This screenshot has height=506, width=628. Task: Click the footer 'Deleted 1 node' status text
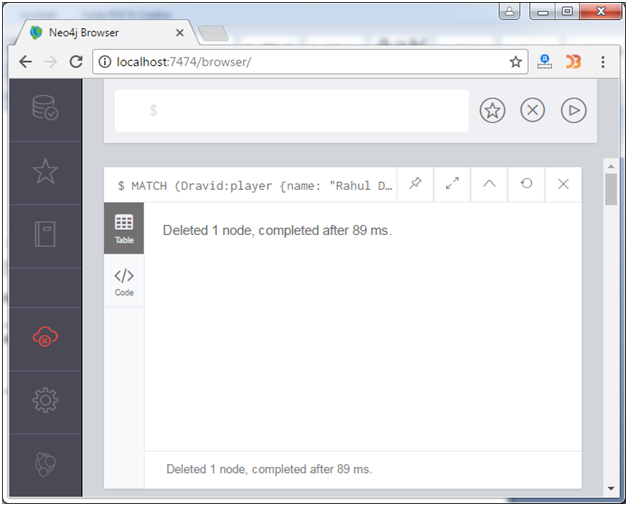pyautogui.click(x=270, y=469)
